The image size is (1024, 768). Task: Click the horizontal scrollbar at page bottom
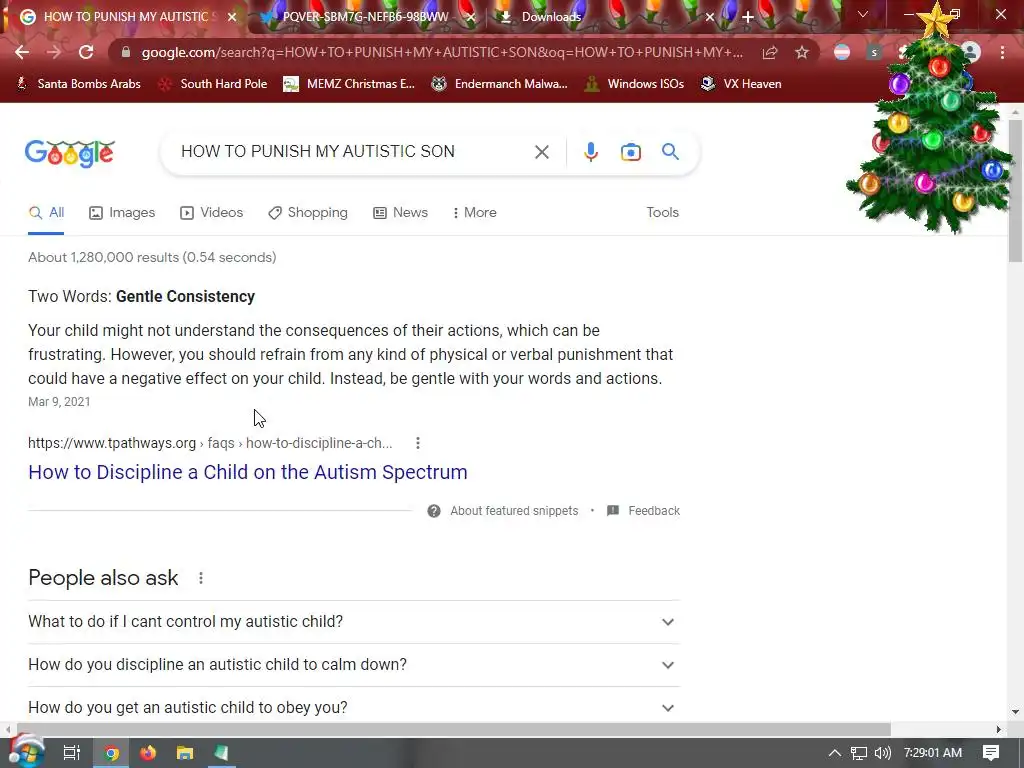454,729
